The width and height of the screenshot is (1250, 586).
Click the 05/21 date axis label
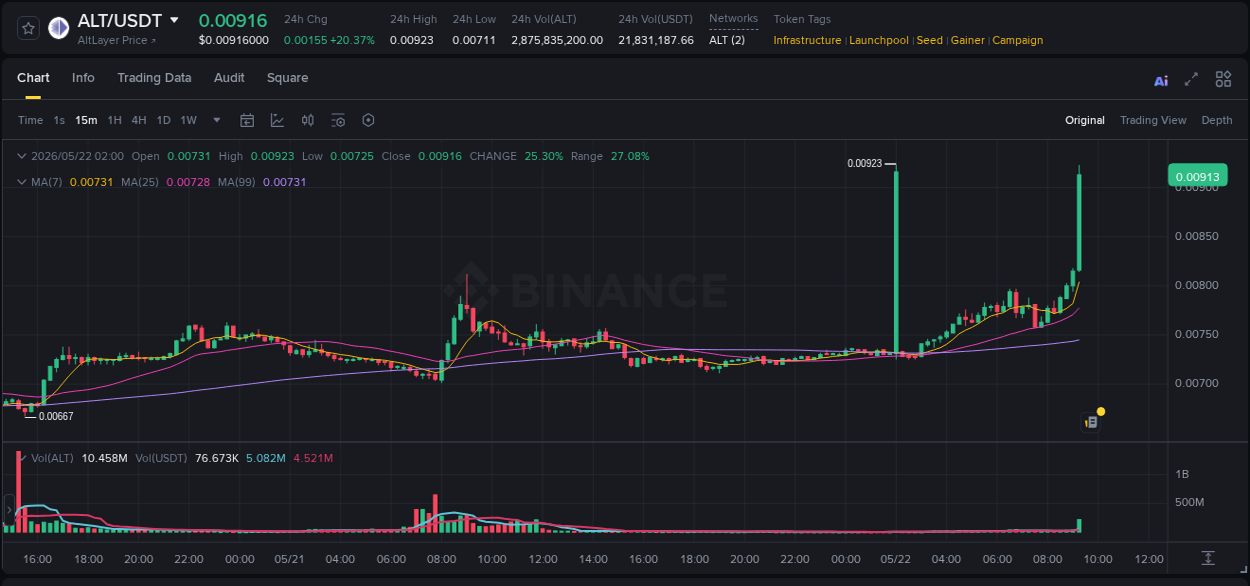click(290, 559)
